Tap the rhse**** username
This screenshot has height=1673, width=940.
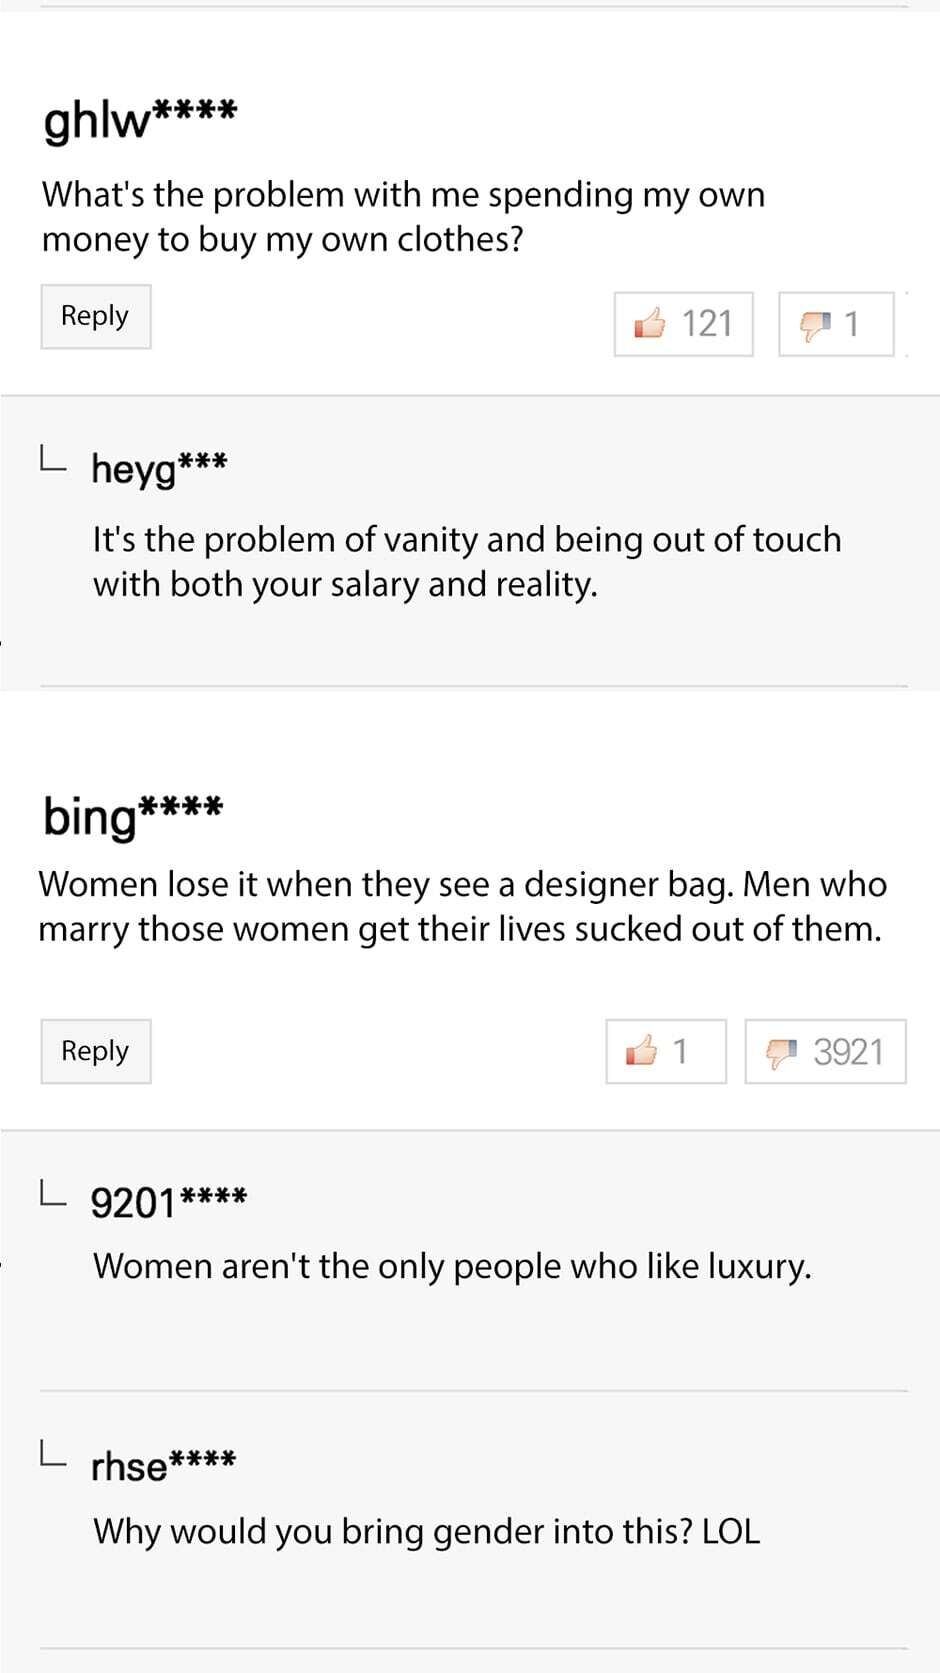[163, 1466]
